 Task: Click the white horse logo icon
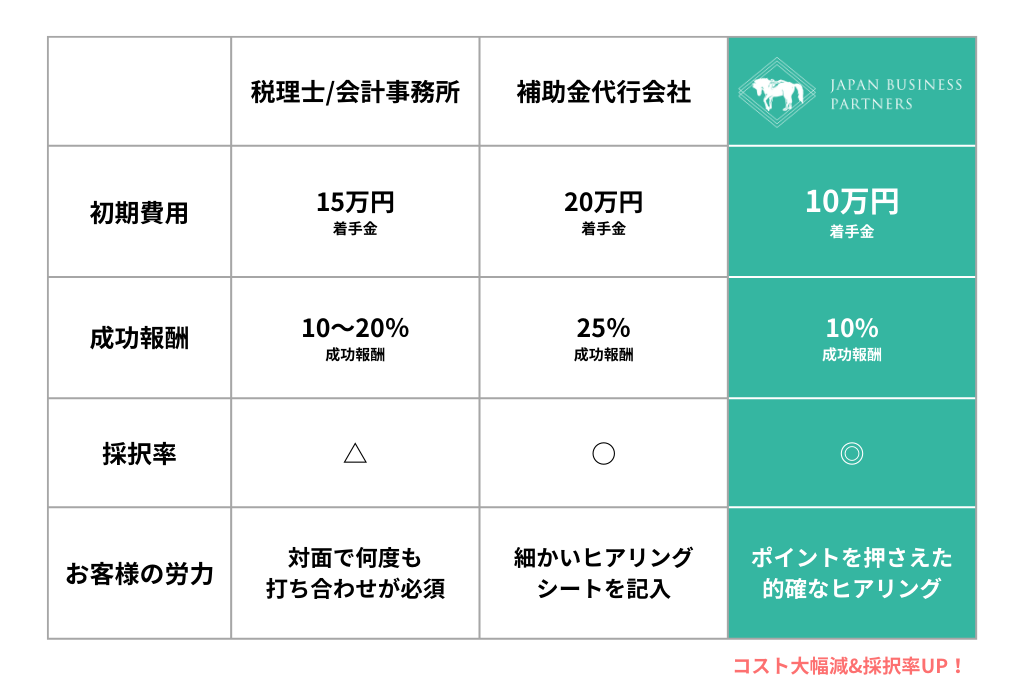[776, 92]
